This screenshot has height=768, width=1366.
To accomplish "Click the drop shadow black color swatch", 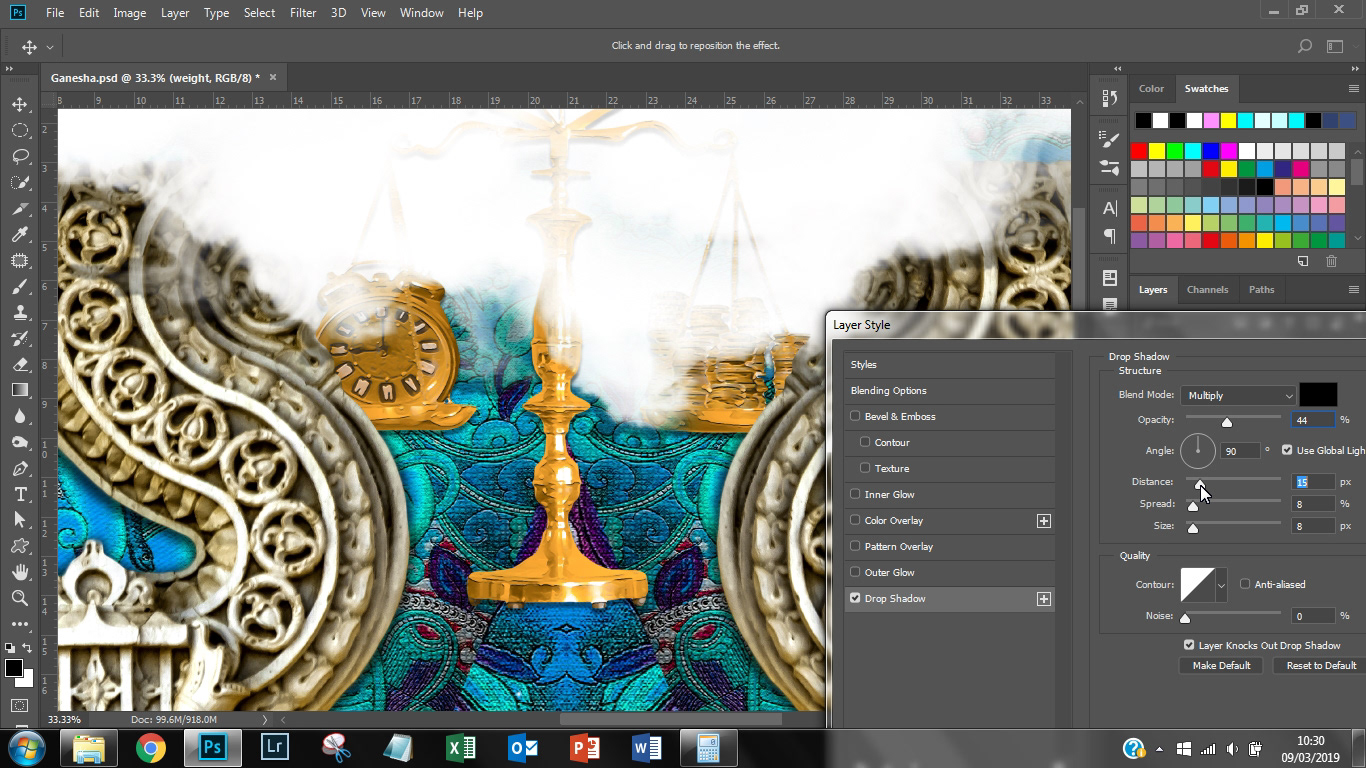I will 1318,395.
